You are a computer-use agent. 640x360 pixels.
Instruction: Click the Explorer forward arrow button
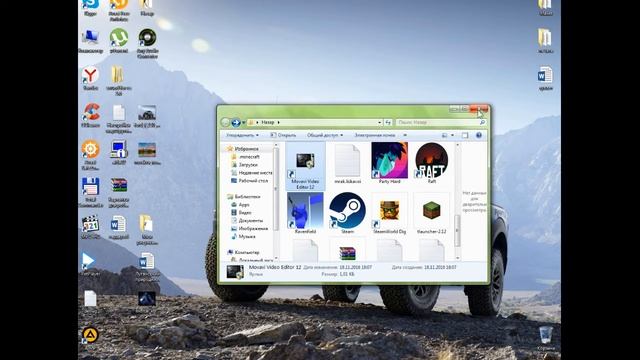236,122
